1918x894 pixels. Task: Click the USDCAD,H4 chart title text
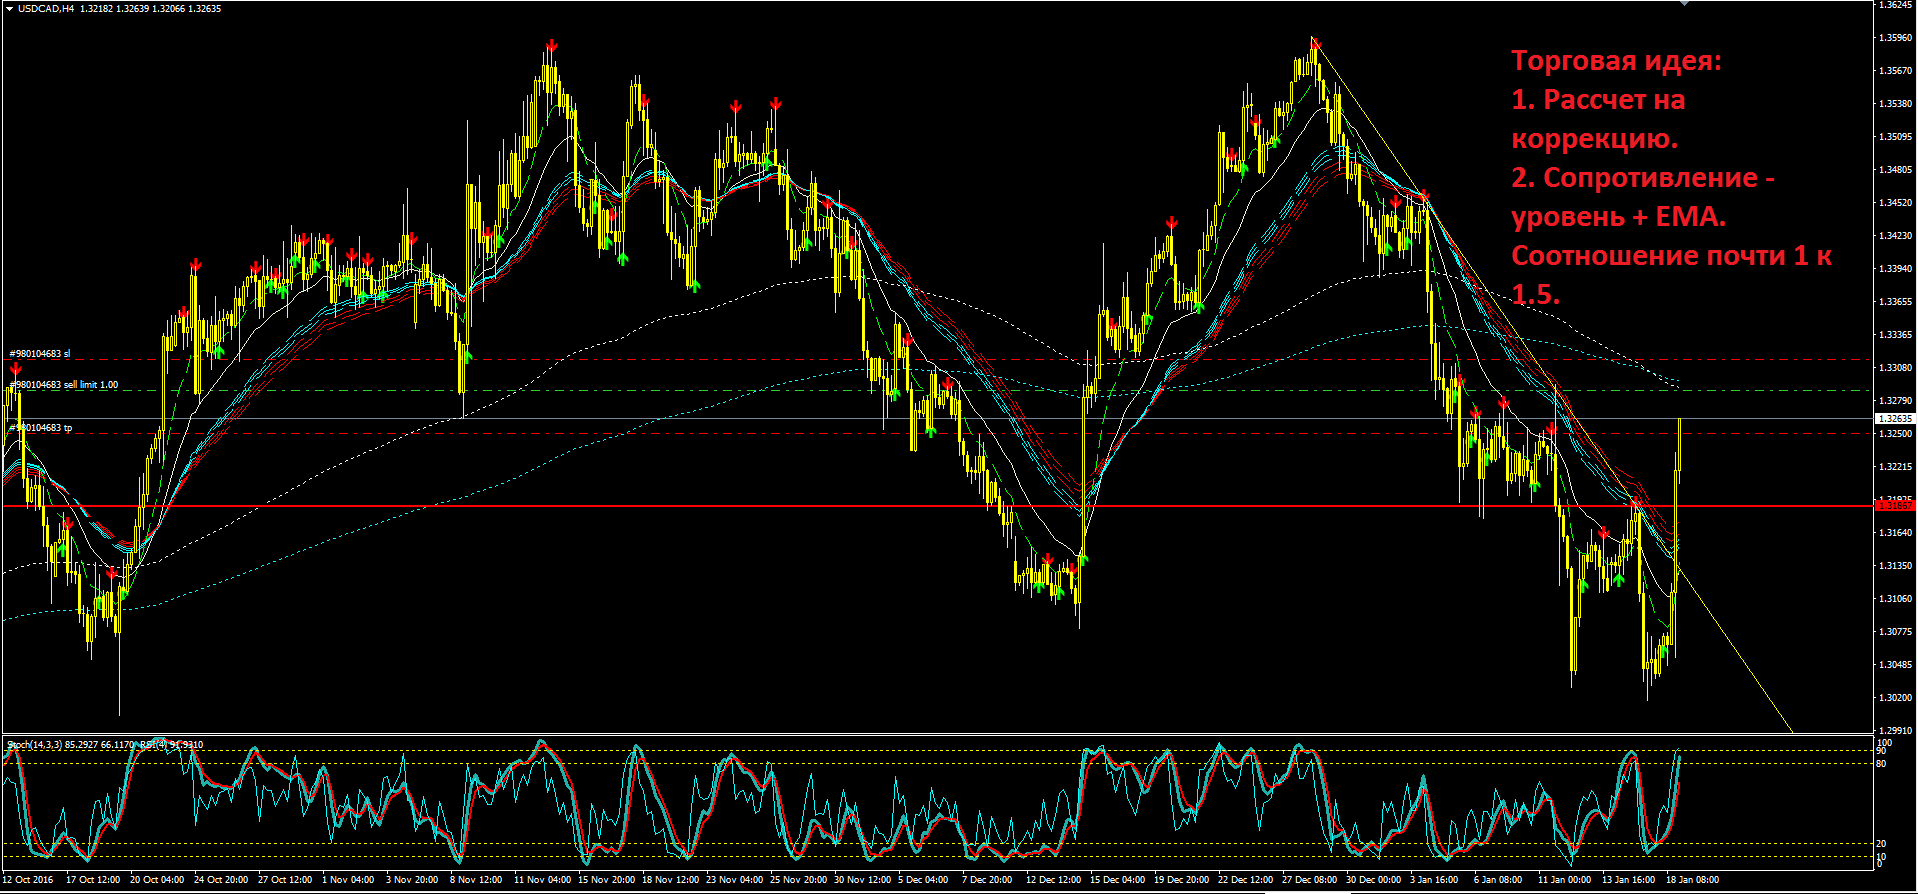click(46, 9)
